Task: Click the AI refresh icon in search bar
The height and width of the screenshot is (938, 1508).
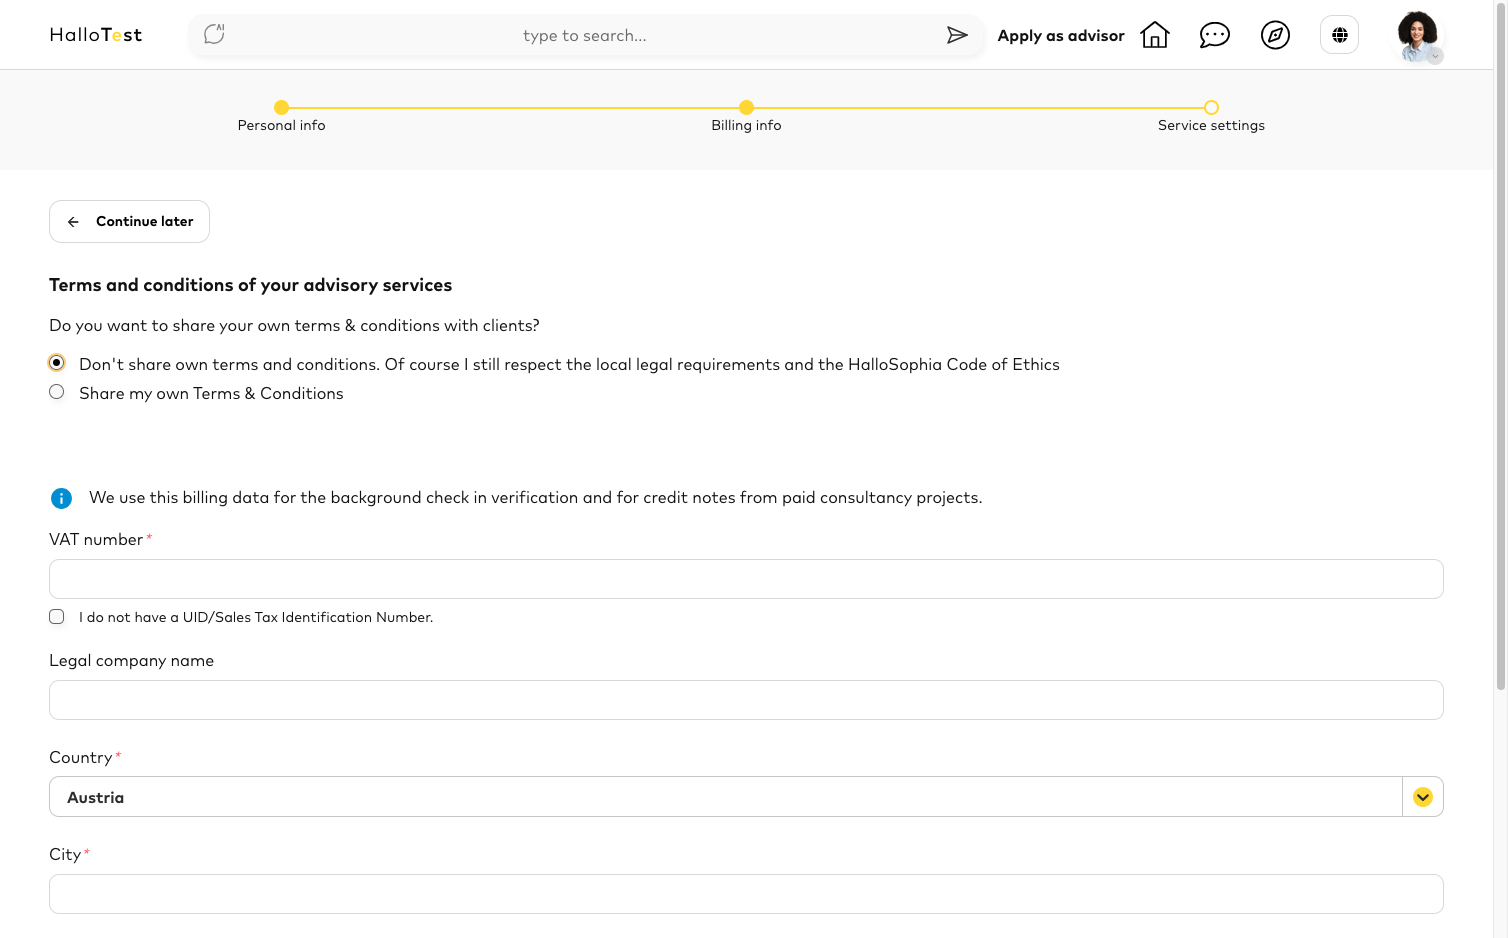Action: pos(214,35)
